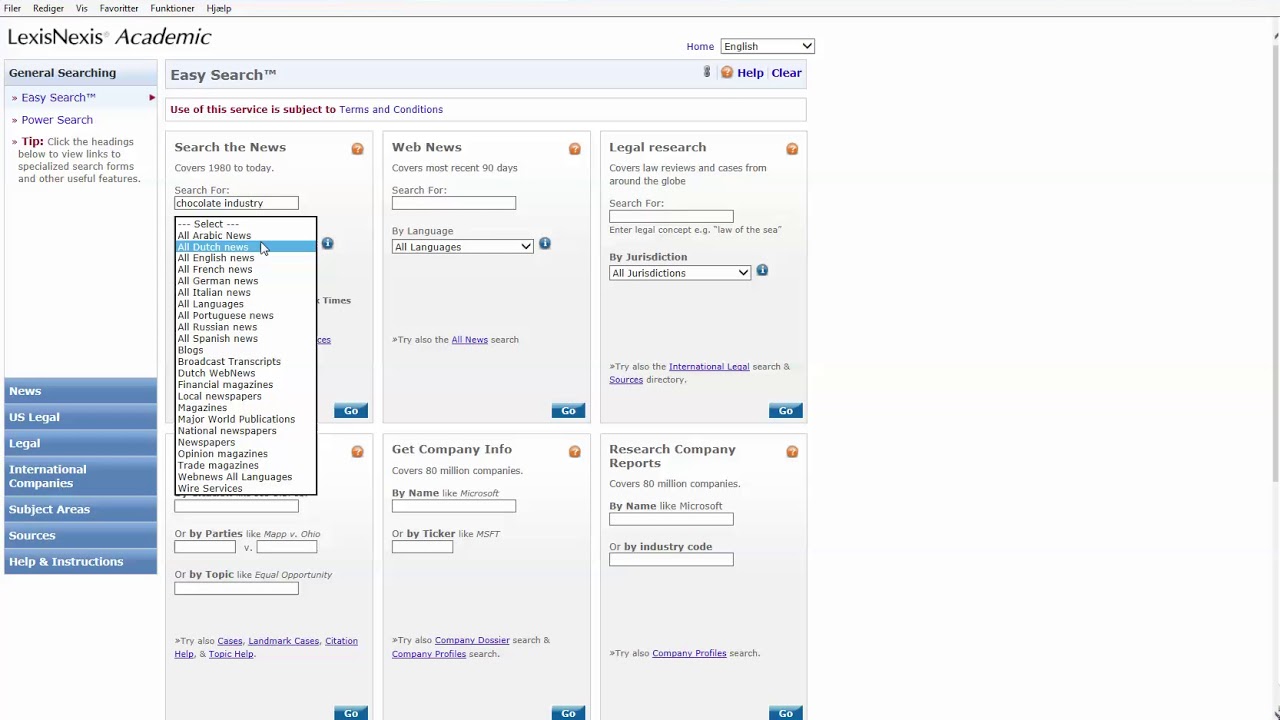The width and height of the screenshot is (1280, 720).
Task: Open help icon in Legal research panel
Action: point(792,149)
